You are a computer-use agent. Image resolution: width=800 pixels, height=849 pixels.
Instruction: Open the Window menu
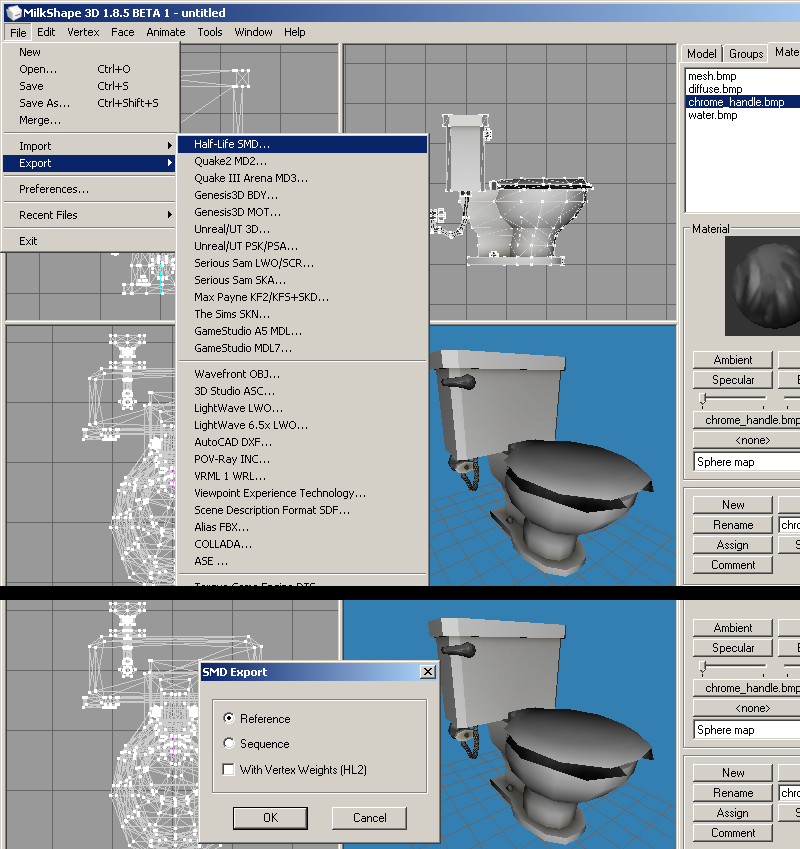click(253, 32)
